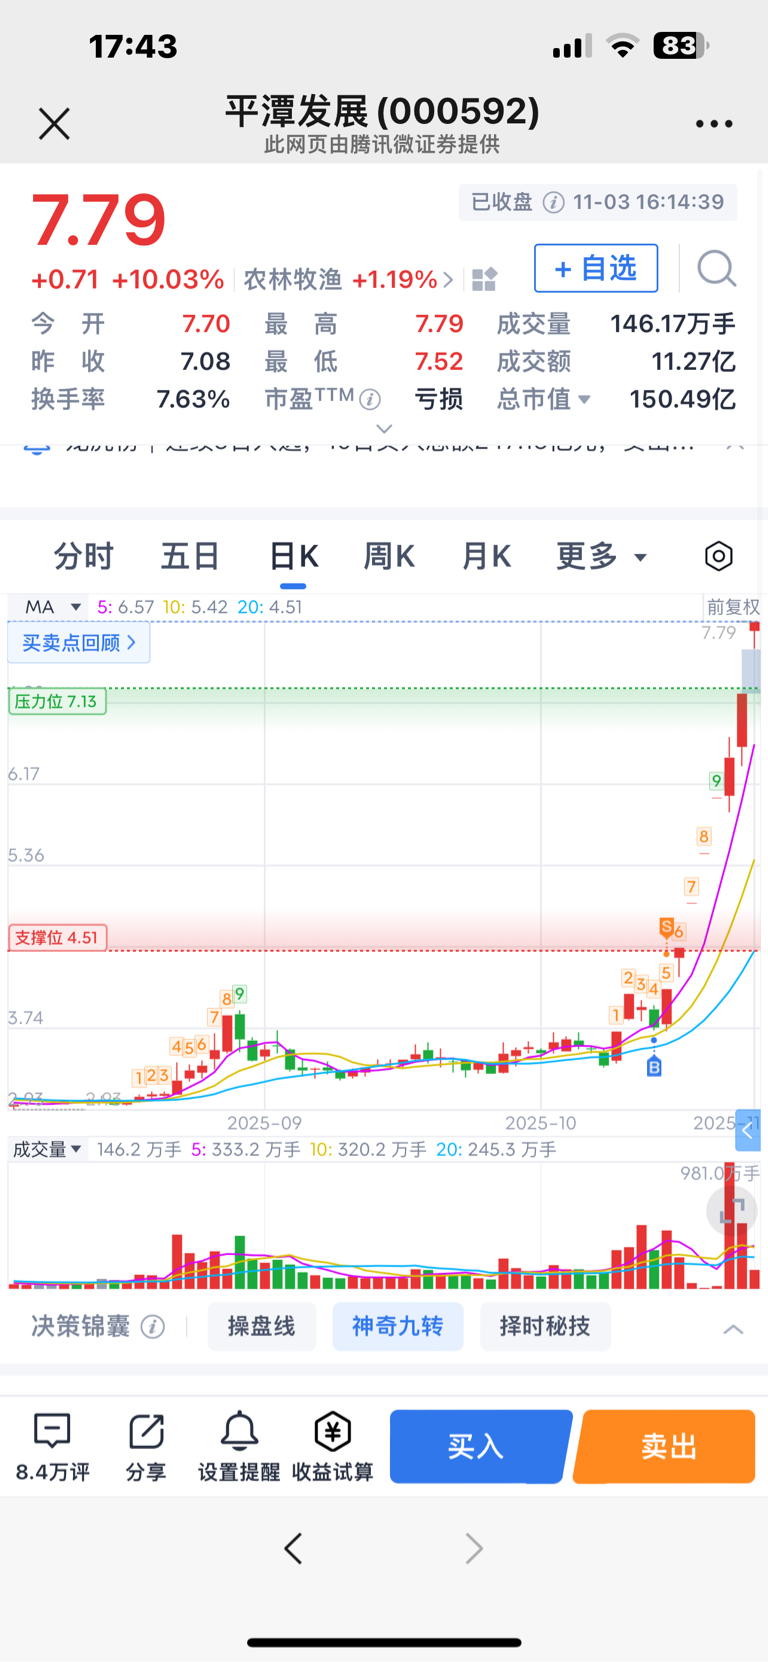Image resolution: width=768 pixels, height=1662 pixels.
Task: Tap the info icon next to 已收盘
Action: coord(553,202)
